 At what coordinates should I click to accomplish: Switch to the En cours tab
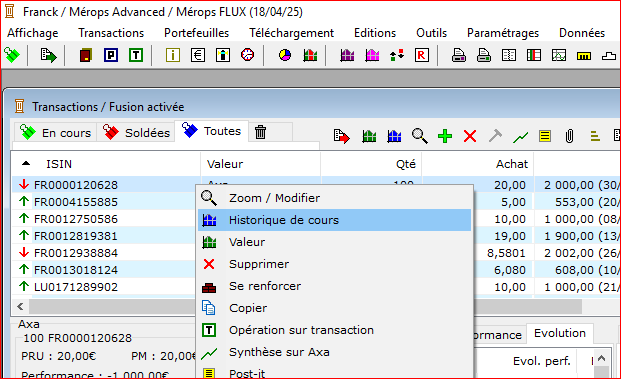[56, 132]
